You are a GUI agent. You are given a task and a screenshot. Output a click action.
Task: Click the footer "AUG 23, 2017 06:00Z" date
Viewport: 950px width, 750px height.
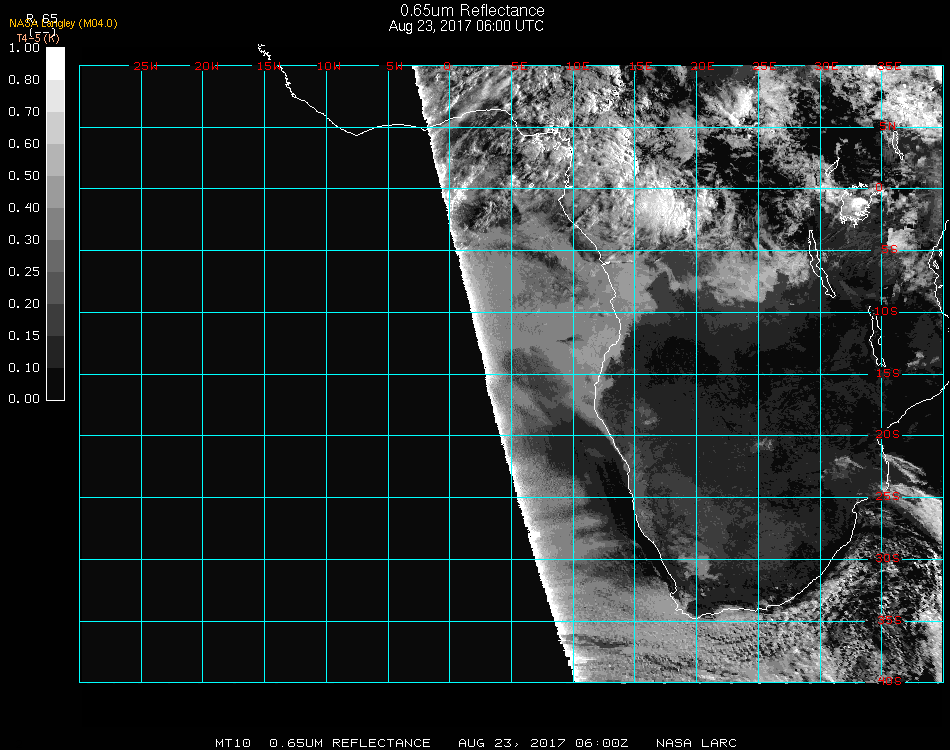click(543, 743)
